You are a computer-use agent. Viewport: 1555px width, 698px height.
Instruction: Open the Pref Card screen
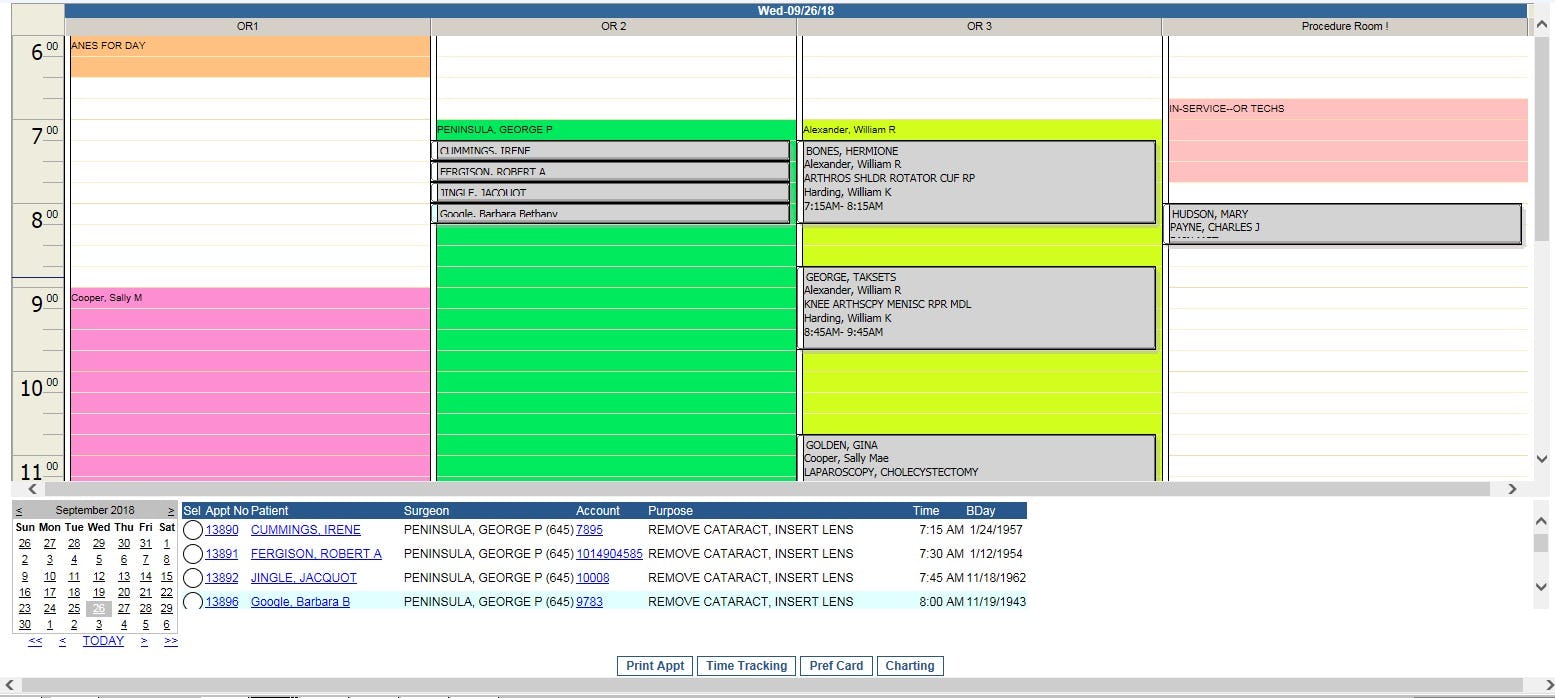(x=836, y=665)
